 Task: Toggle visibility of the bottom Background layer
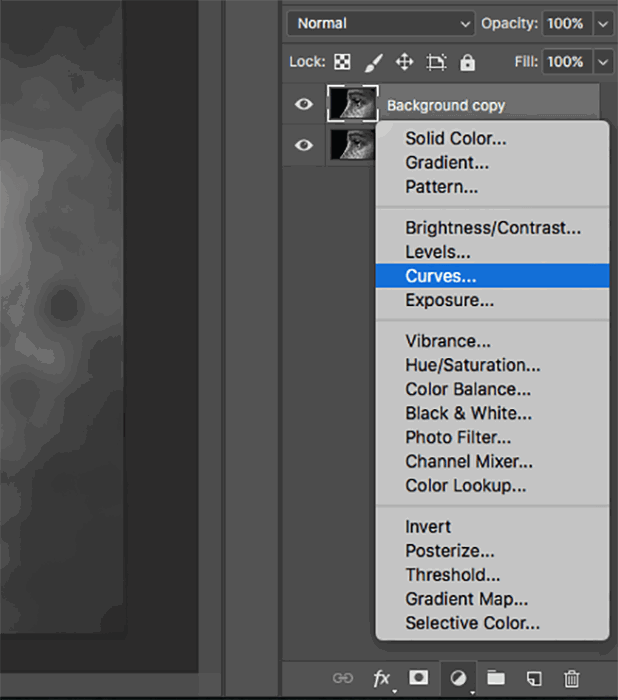click(304, 145)
